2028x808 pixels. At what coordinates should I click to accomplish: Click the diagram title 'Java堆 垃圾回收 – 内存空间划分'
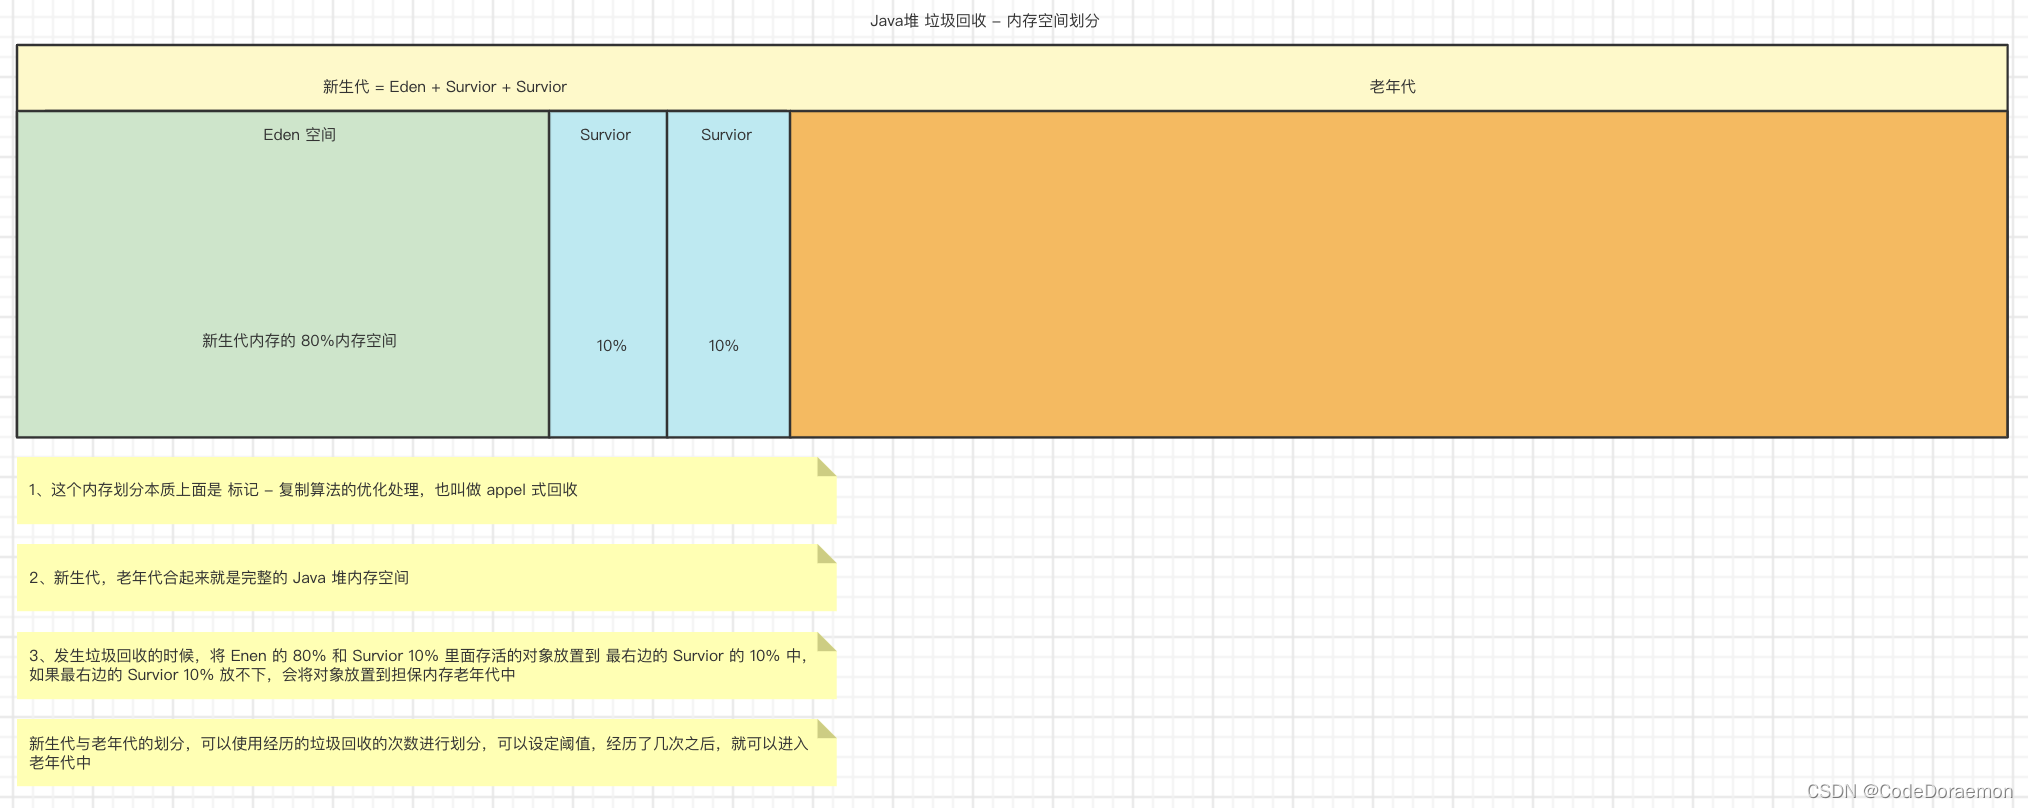[984, 20]
